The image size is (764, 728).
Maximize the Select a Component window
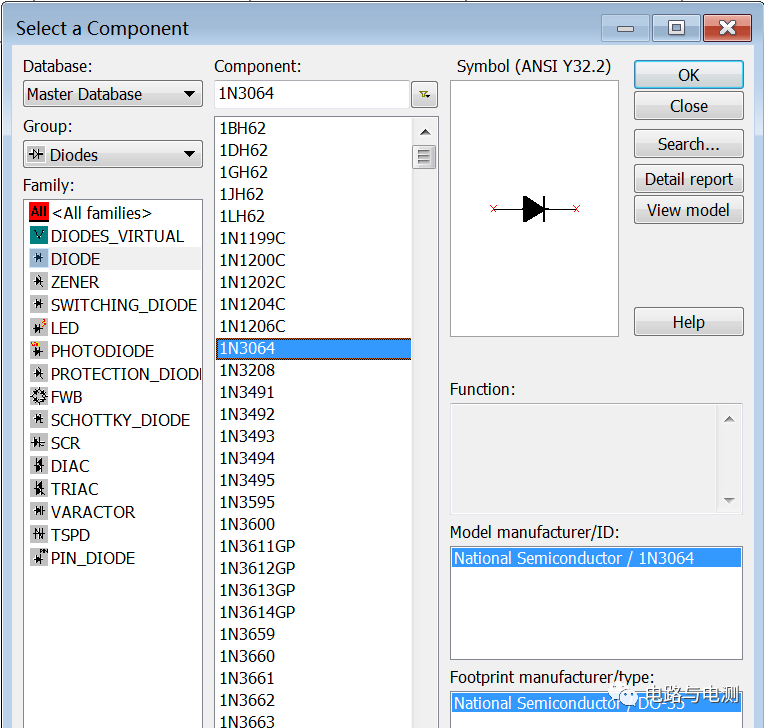point(676,28)
